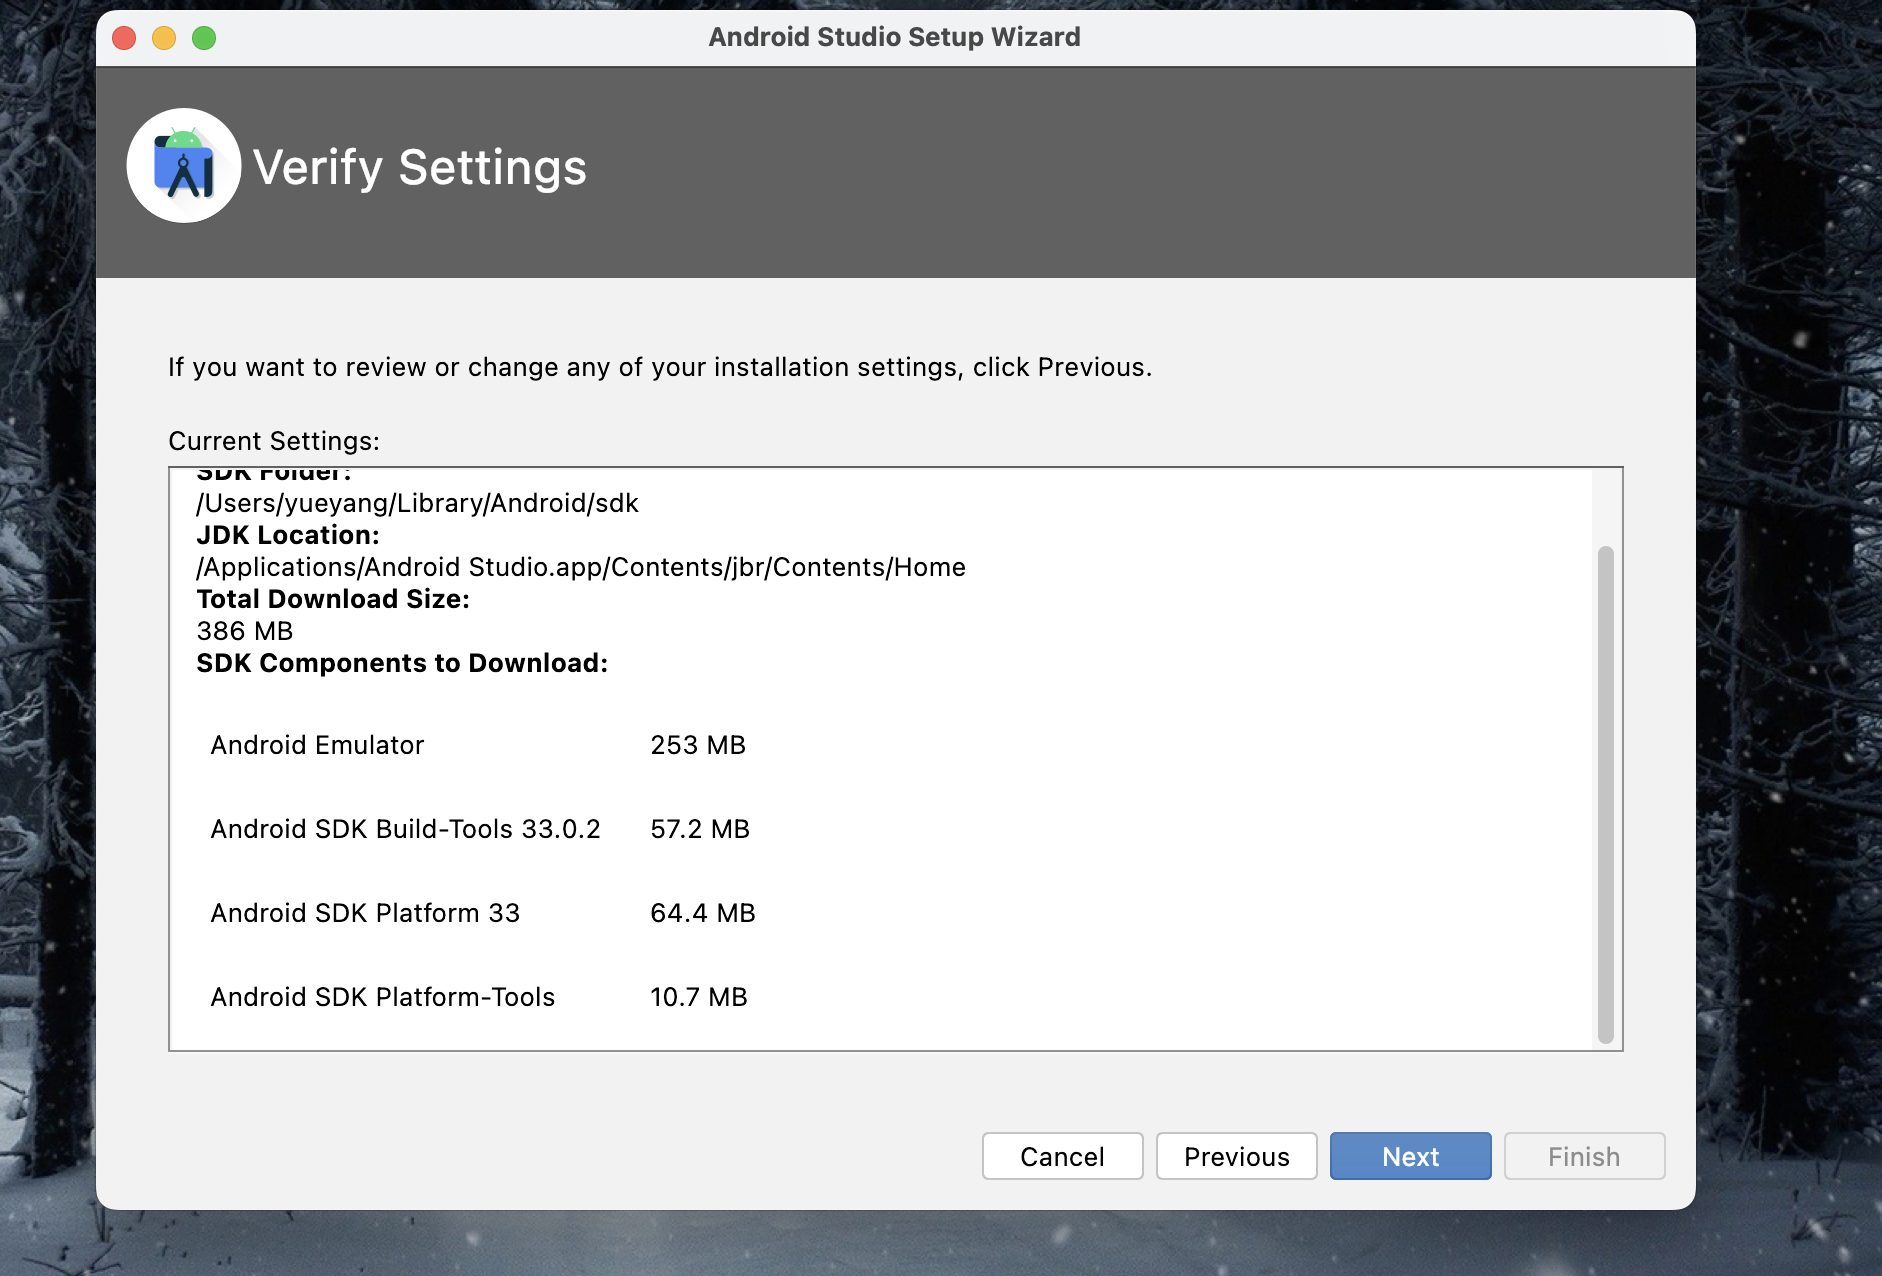Go back with the Previous button
The width and height of the screenshot is (1882, 1276).
point(1236,1156)
